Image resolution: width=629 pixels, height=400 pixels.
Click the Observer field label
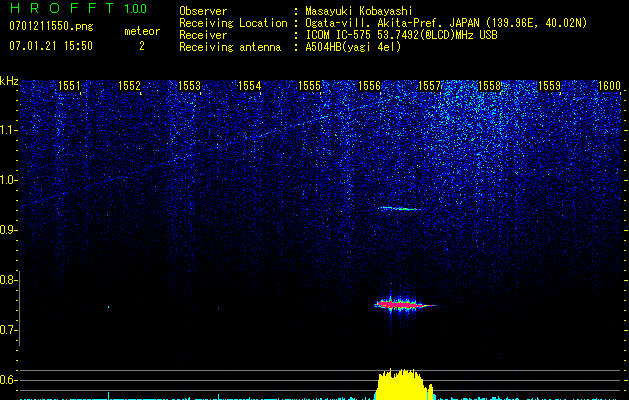[203, 11]
